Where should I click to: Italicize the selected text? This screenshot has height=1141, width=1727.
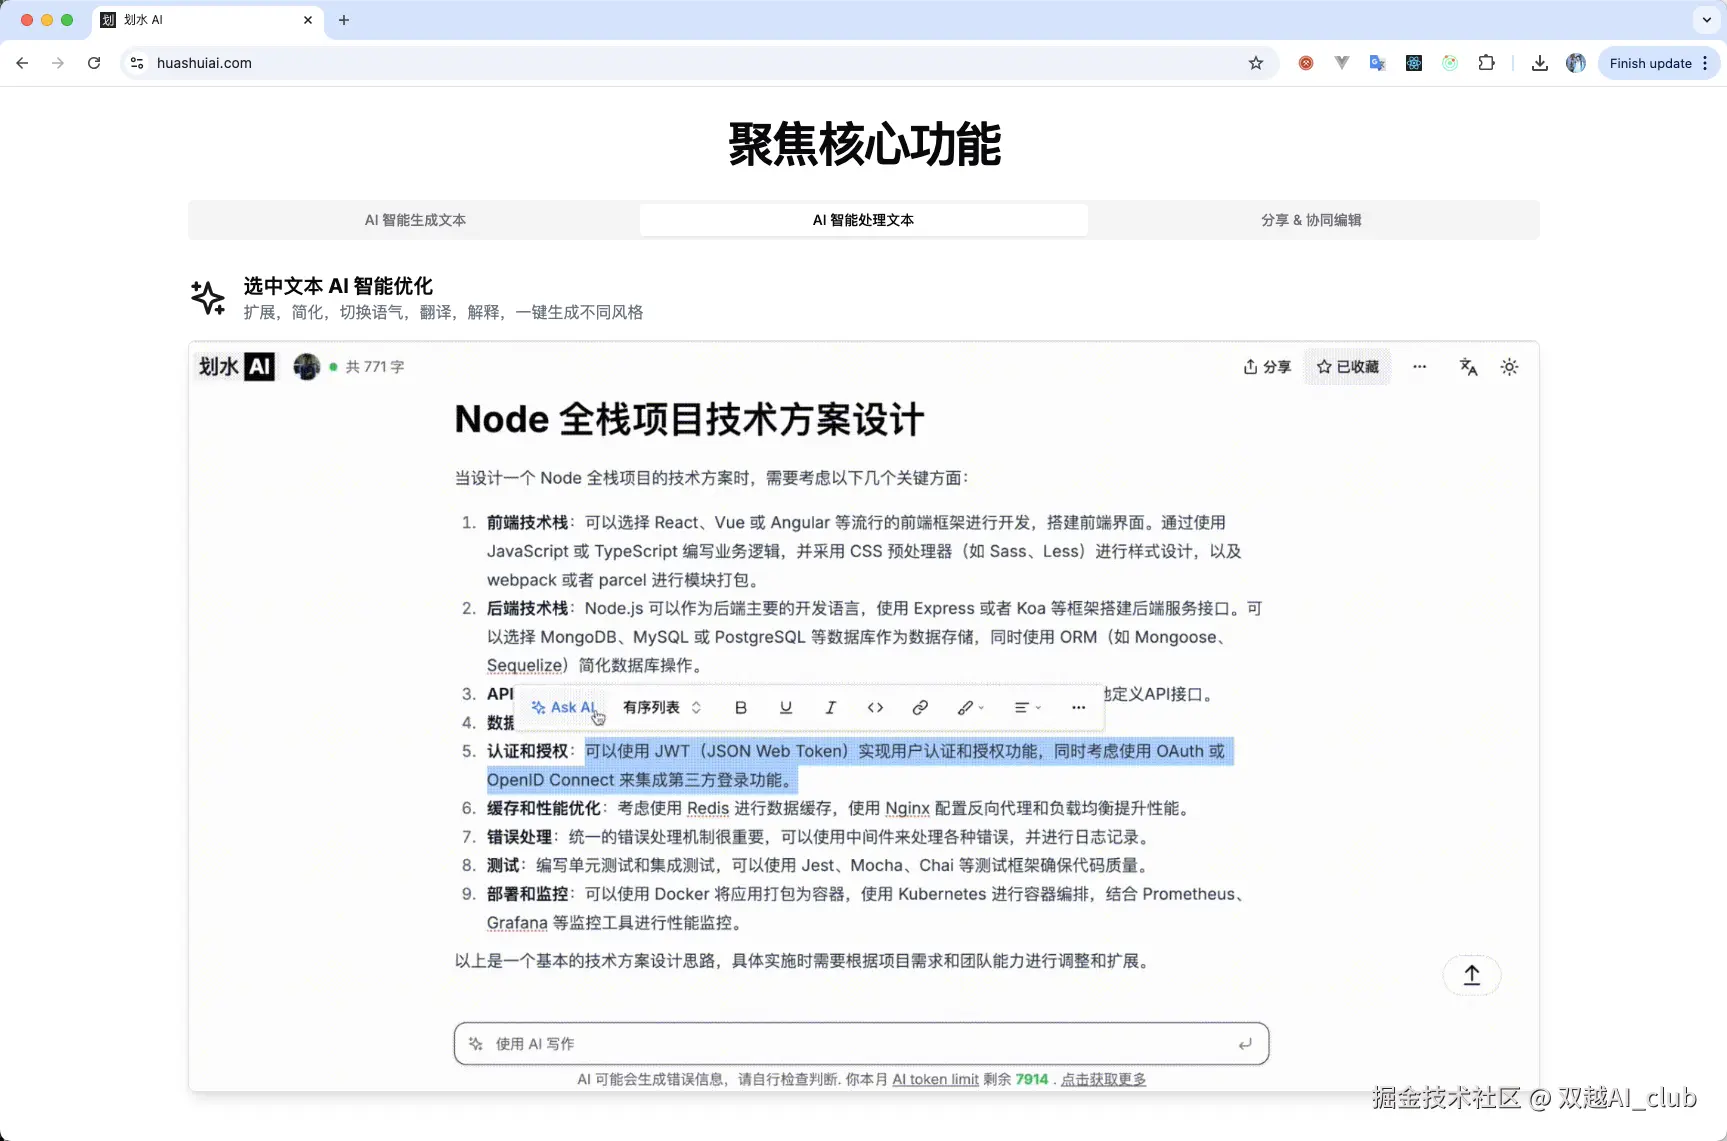pyautogui.click(x=830, y=707)
